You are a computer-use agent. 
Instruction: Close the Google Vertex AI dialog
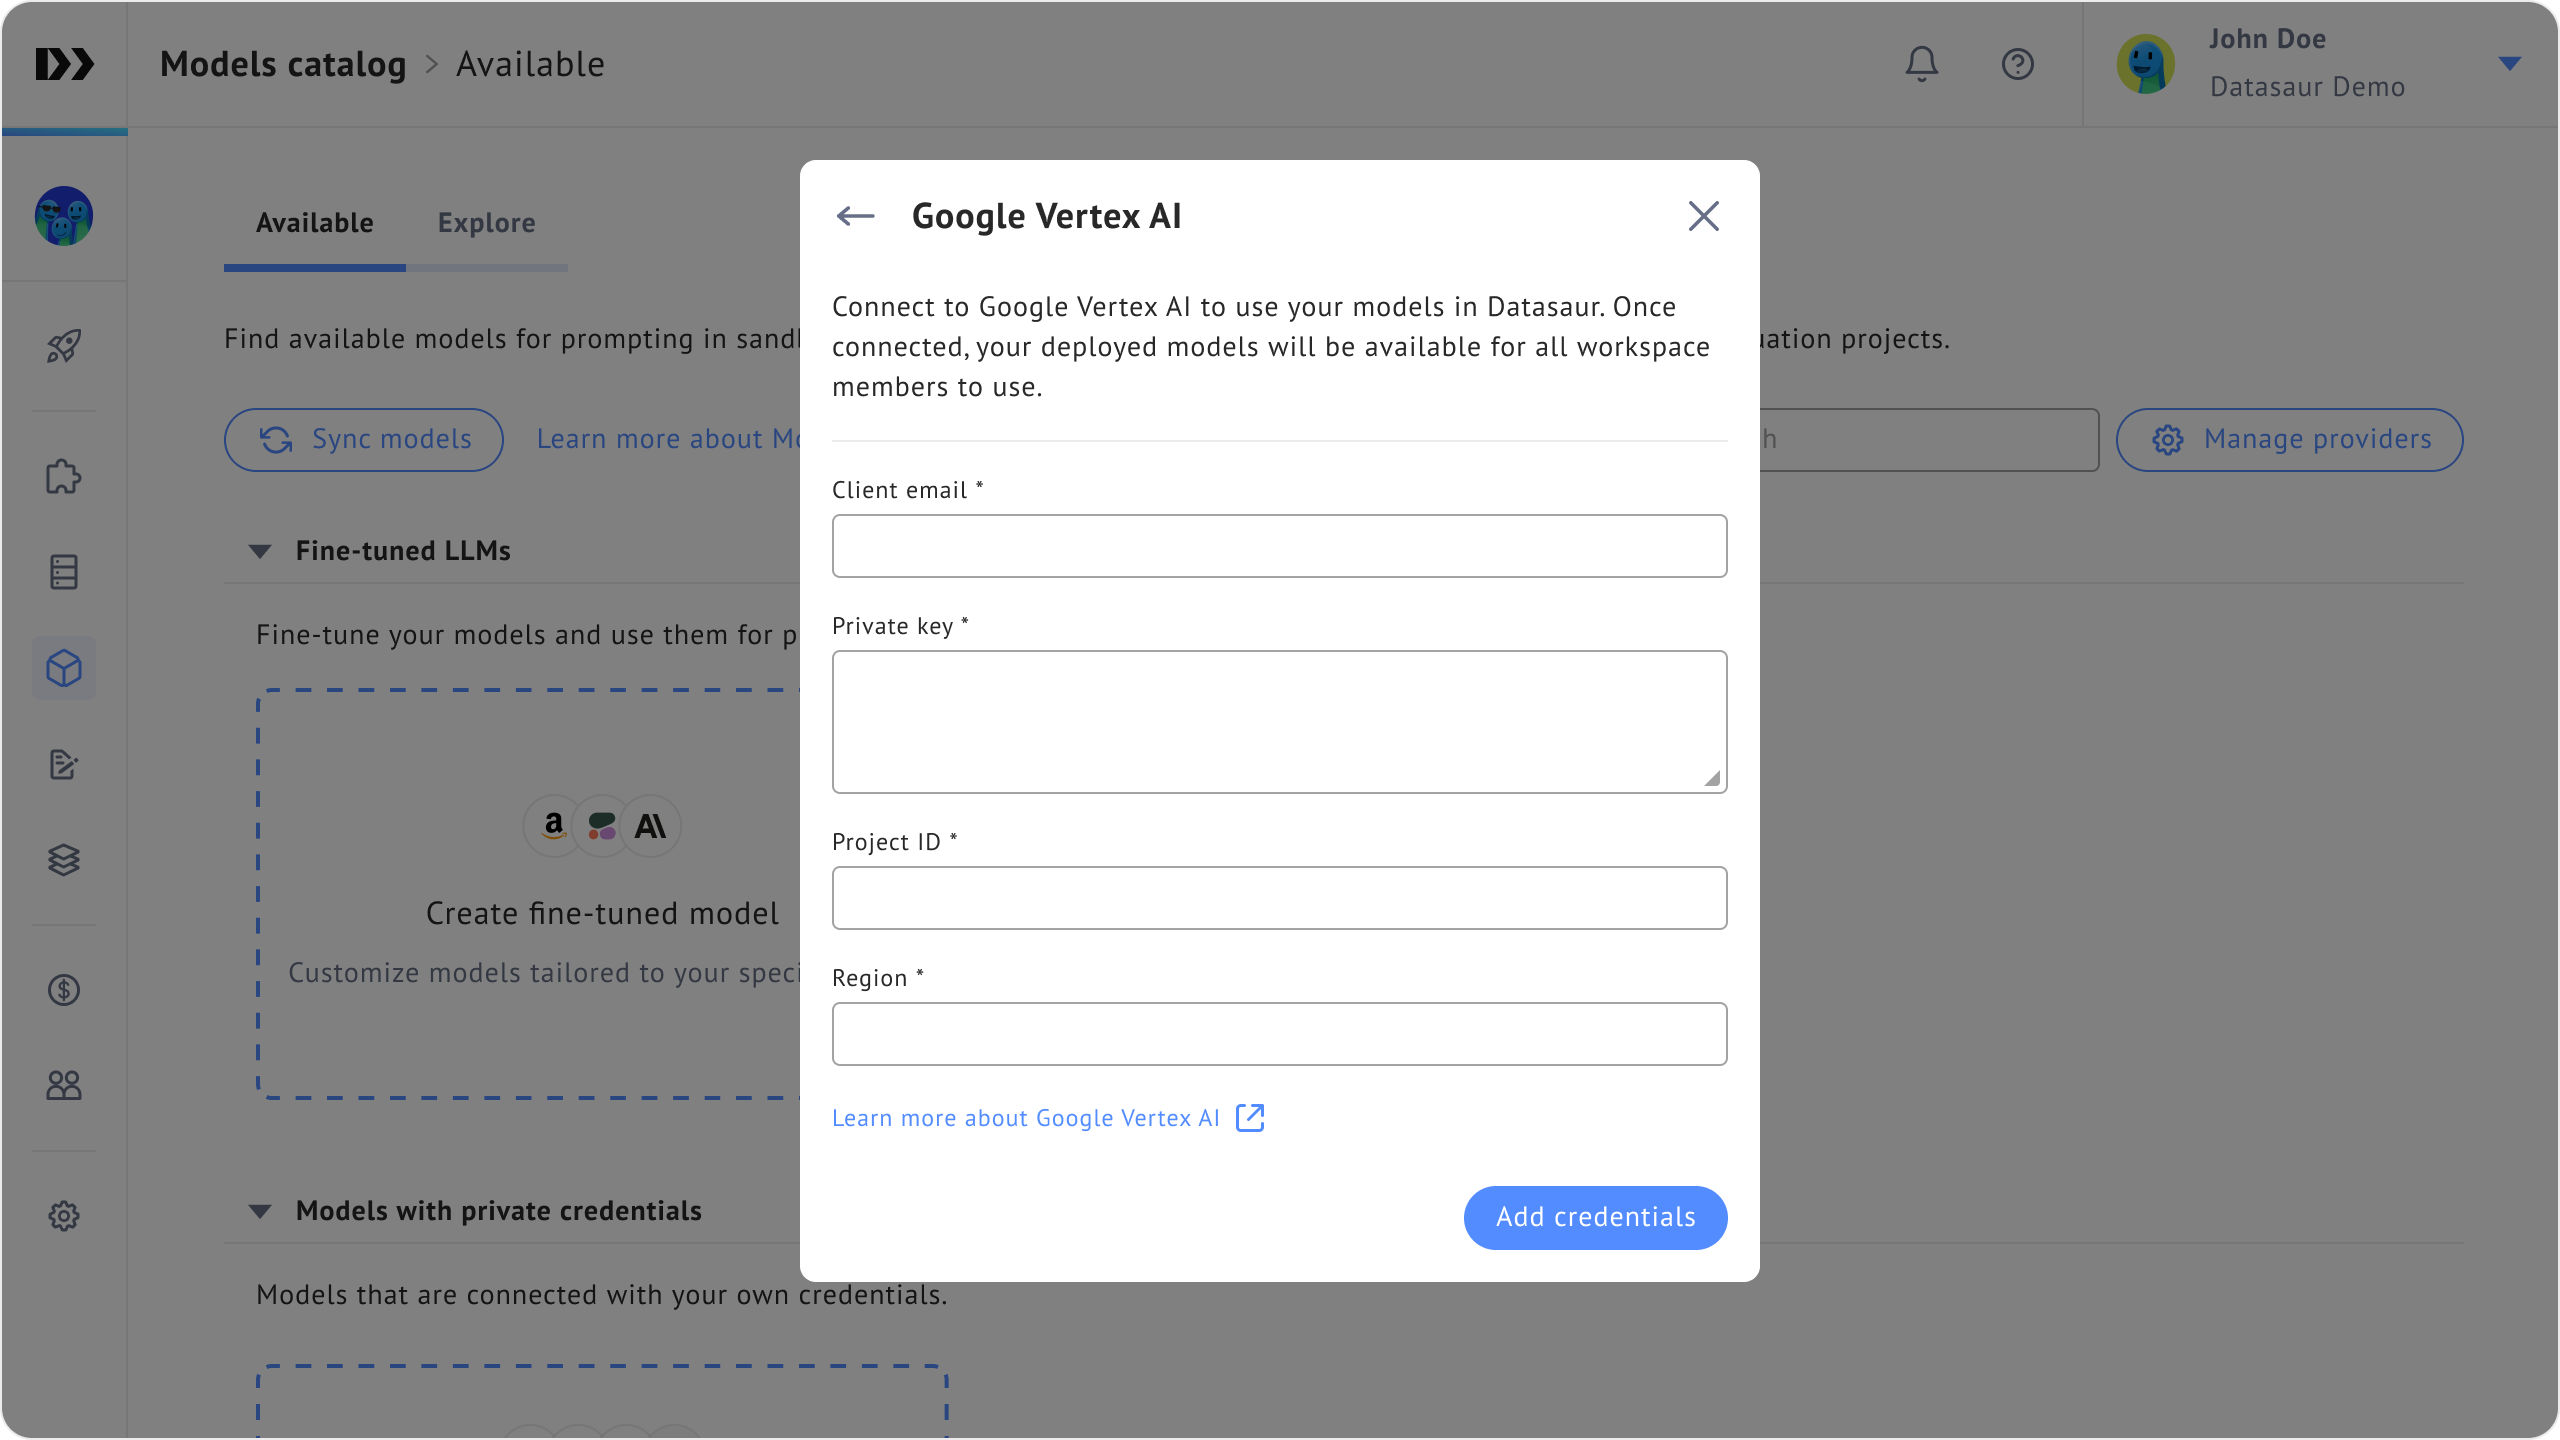click(1703, 216)
